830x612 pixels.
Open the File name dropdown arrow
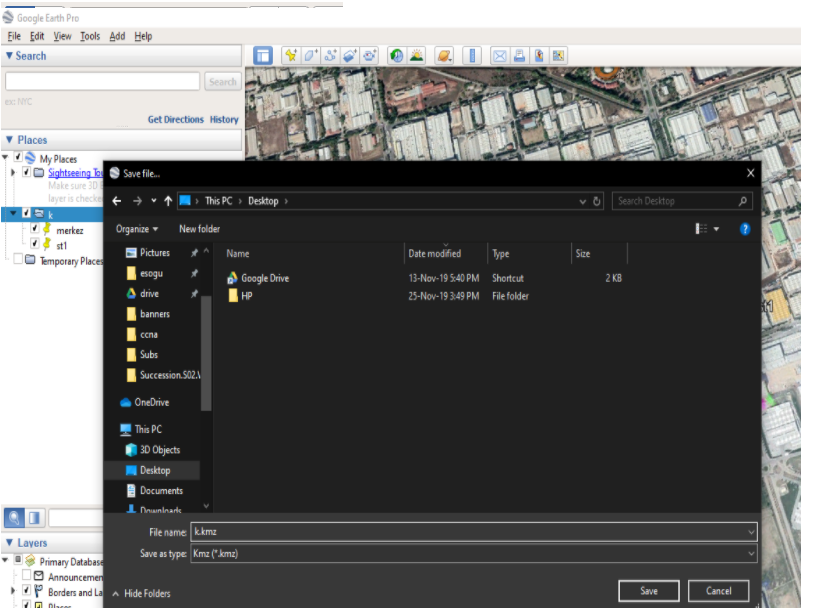coord(751,532)
